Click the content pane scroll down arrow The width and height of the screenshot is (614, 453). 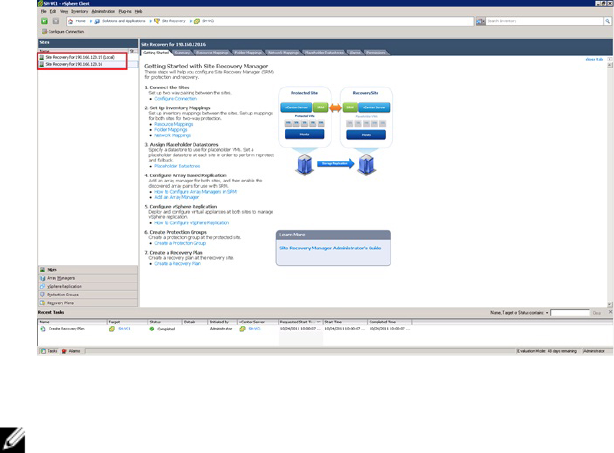point(610,304)
